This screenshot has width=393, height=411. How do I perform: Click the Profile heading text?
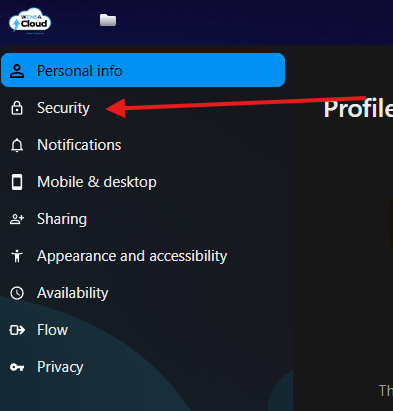pos(358,109)
